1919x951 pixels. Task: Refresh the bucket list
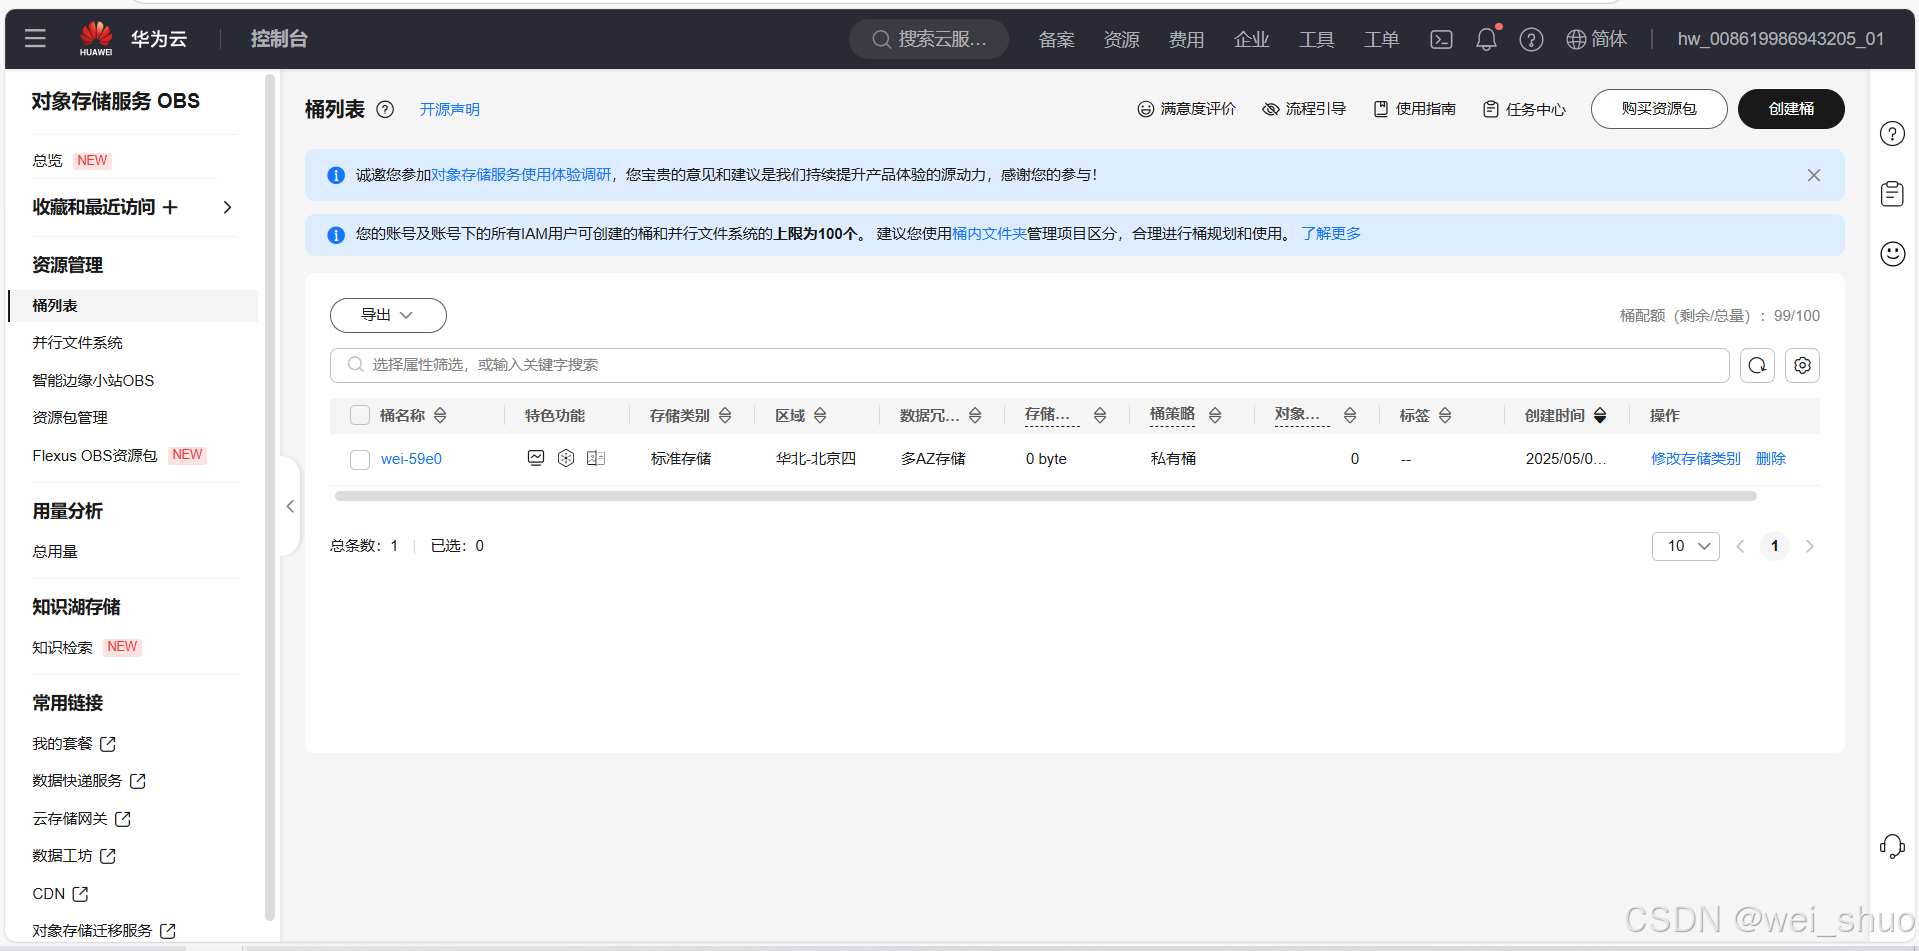pyautogui.click(x=1757, y=365)
